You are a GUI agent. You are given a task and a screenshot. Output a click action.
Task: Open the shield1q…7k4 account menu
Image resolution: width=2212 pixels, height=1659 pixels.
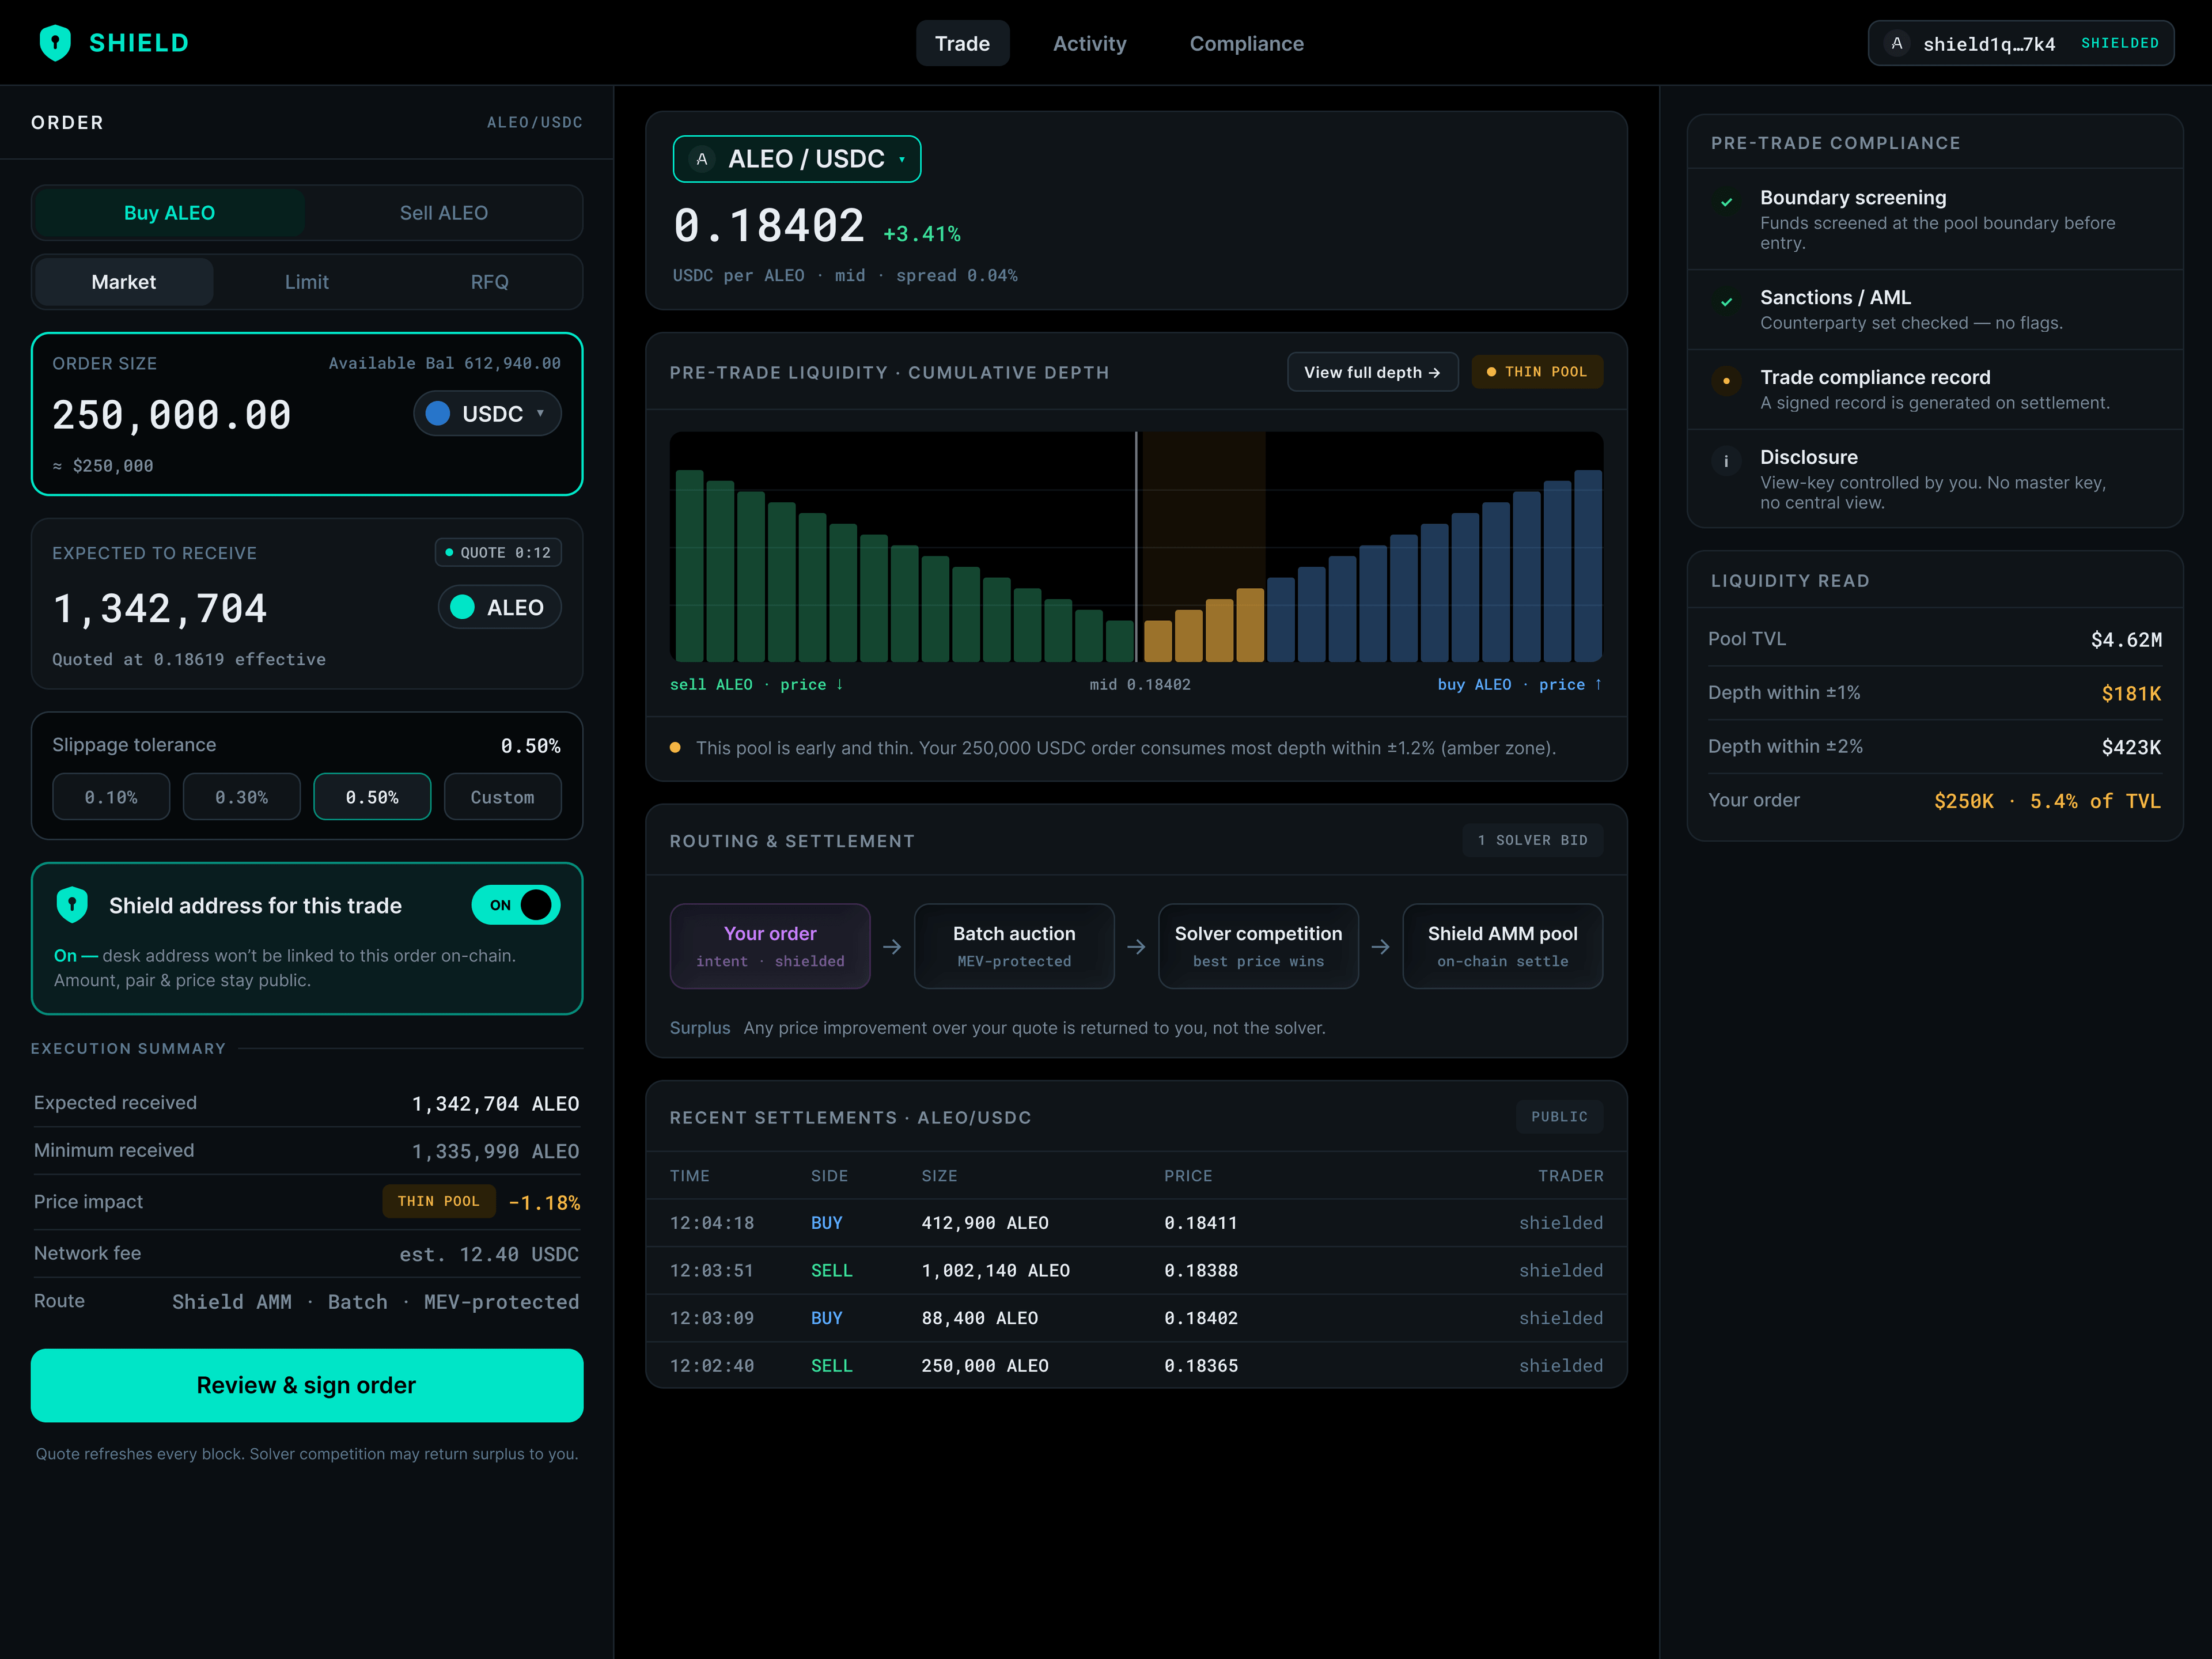click(2021, 43)
